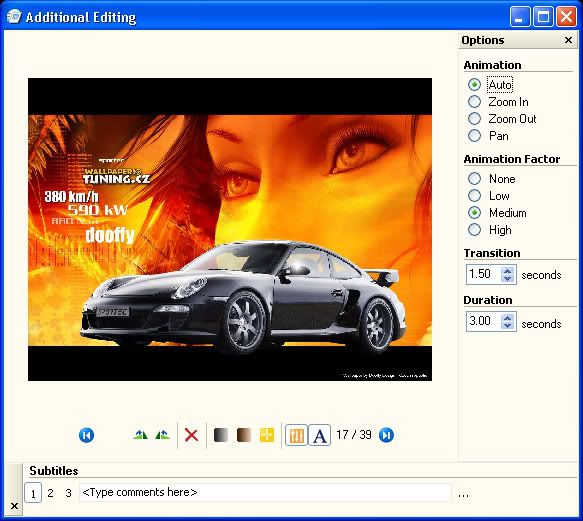This screenshot has width=583, height=521.
Task: Click the Duration value field showing 3.00
Action: (483, 321)
